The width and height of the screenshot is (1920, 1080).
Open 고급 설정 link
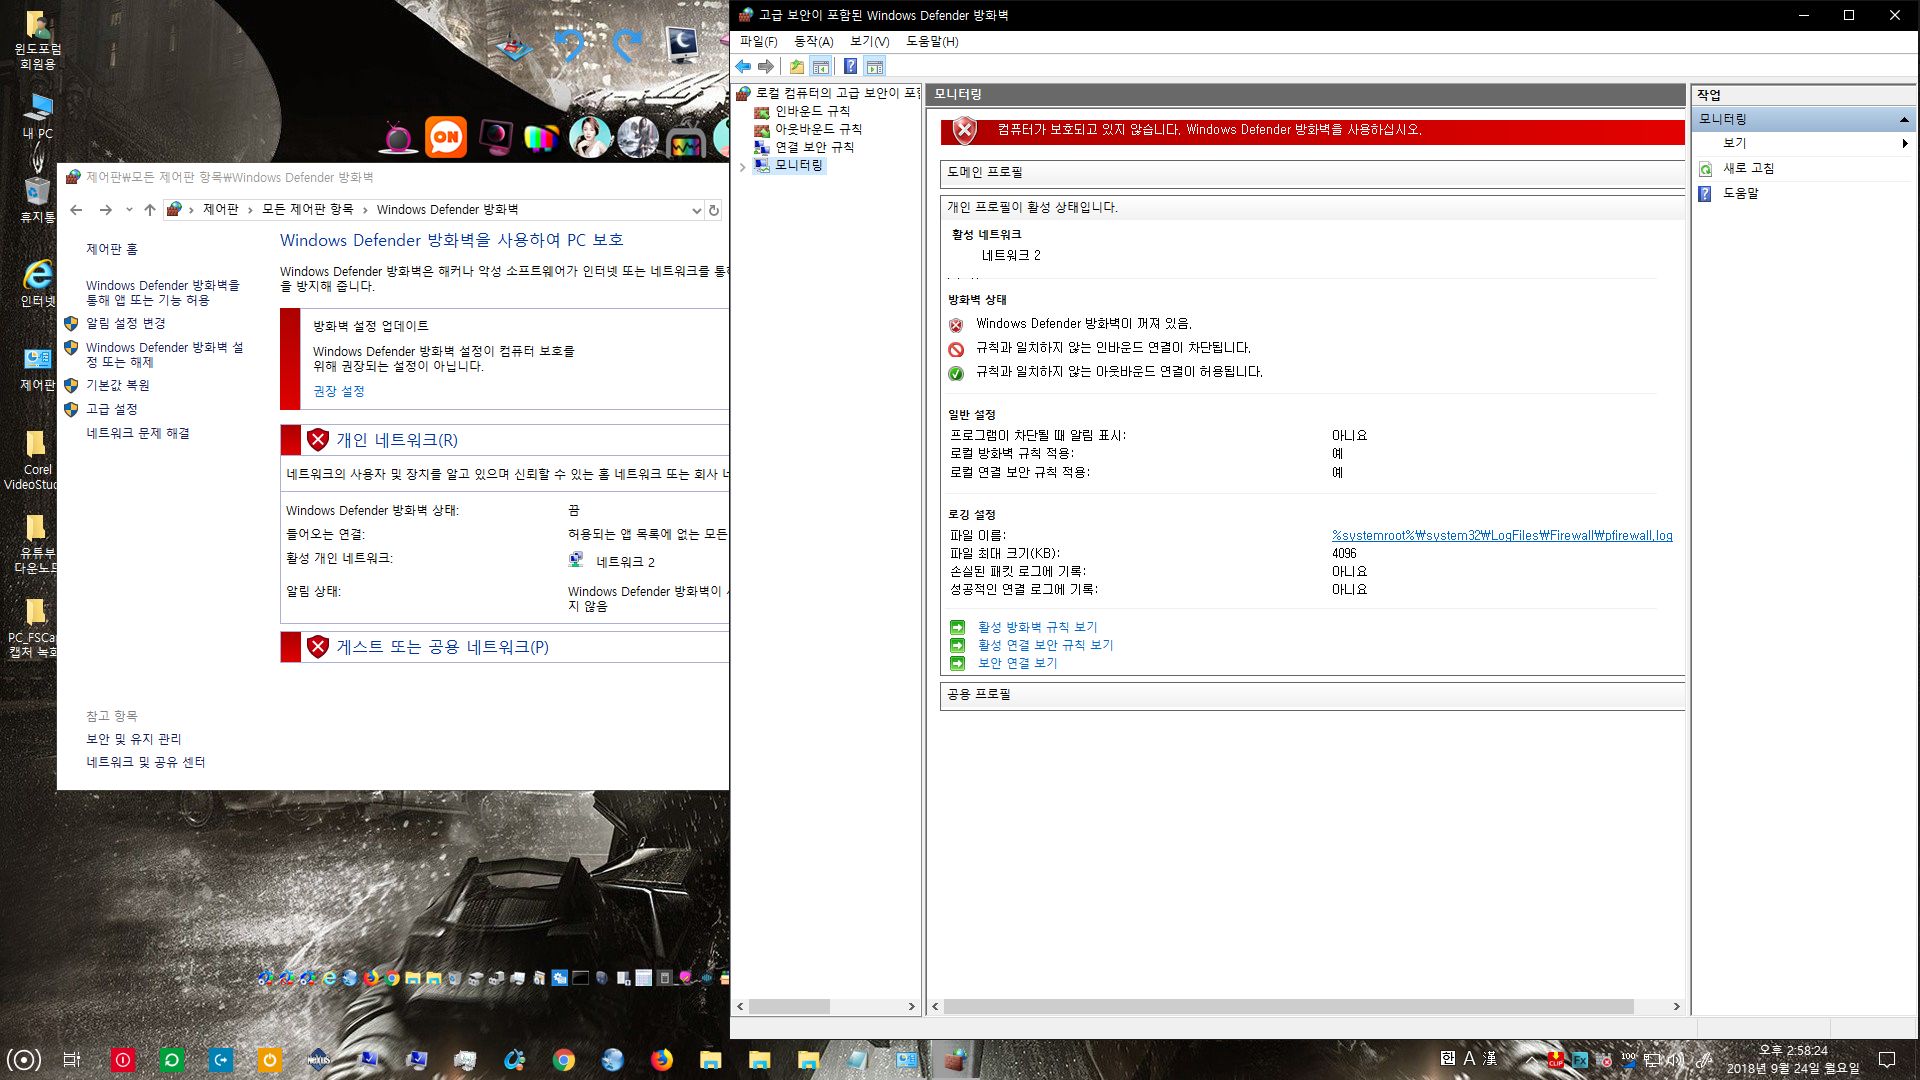[x=111, y=409]
